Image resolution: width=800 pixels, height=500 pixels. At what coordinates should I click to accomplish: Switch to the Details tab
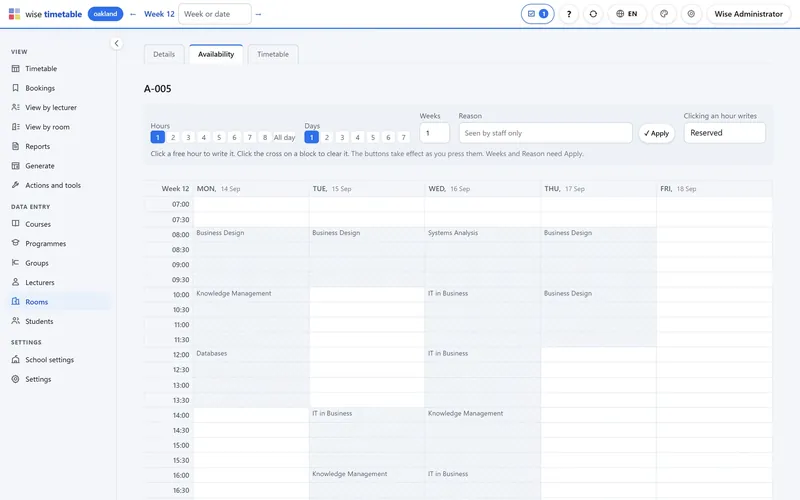tap(164, 54)
